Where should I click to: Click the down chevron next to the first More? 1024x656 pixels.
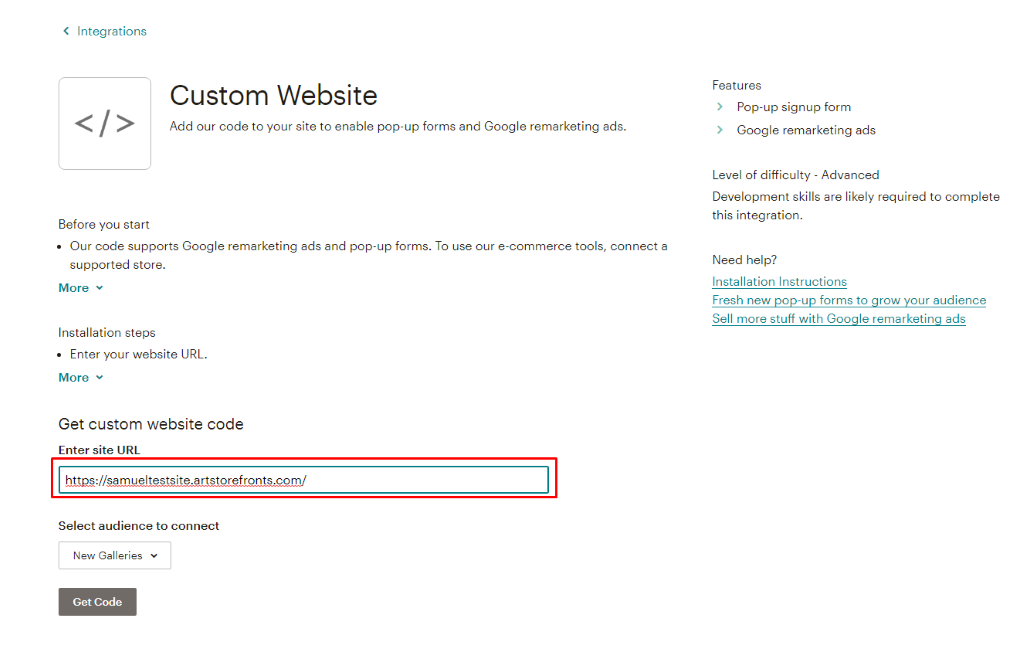[x=100, y=288]
